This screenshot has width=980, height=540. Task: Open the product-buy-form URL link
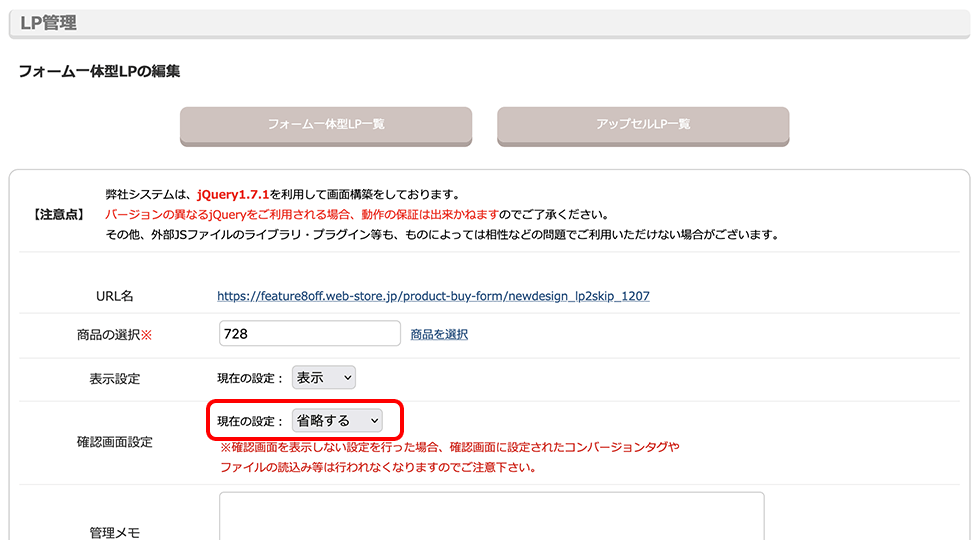(433, 296)
